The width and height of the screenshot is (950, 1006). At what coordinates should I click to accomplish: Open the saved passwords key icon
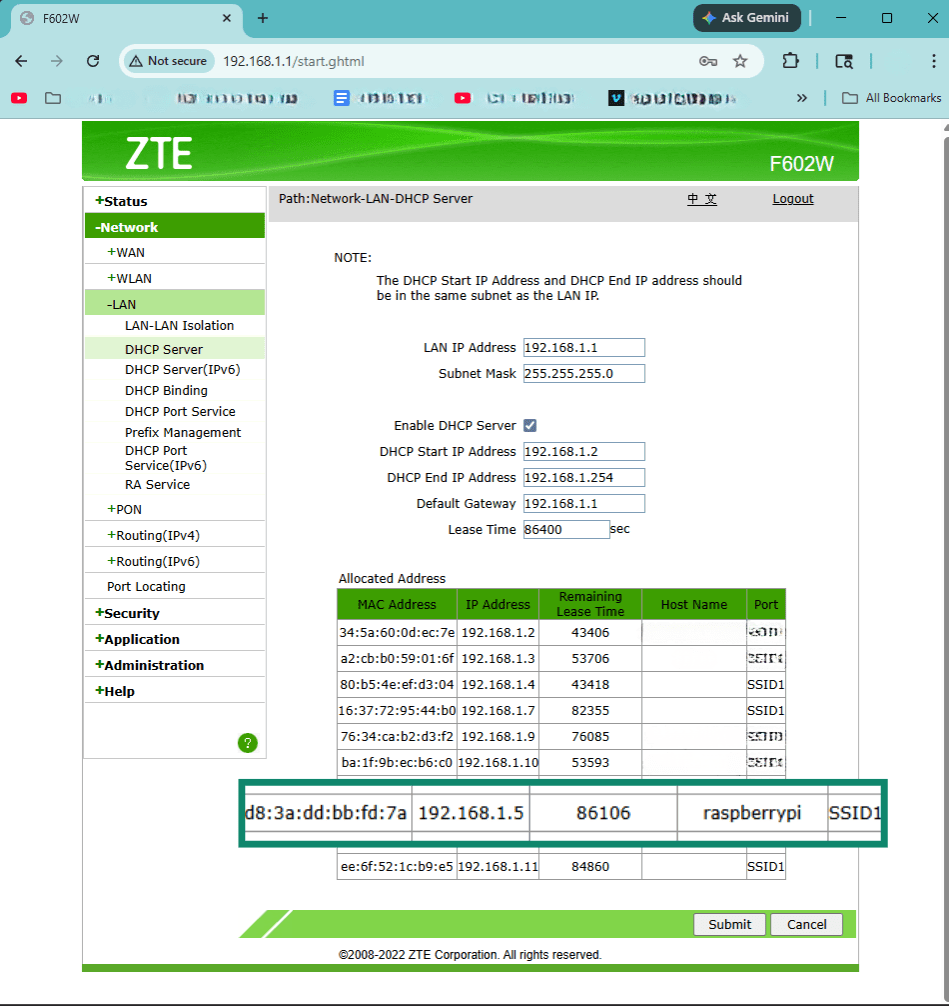point(708,61)
